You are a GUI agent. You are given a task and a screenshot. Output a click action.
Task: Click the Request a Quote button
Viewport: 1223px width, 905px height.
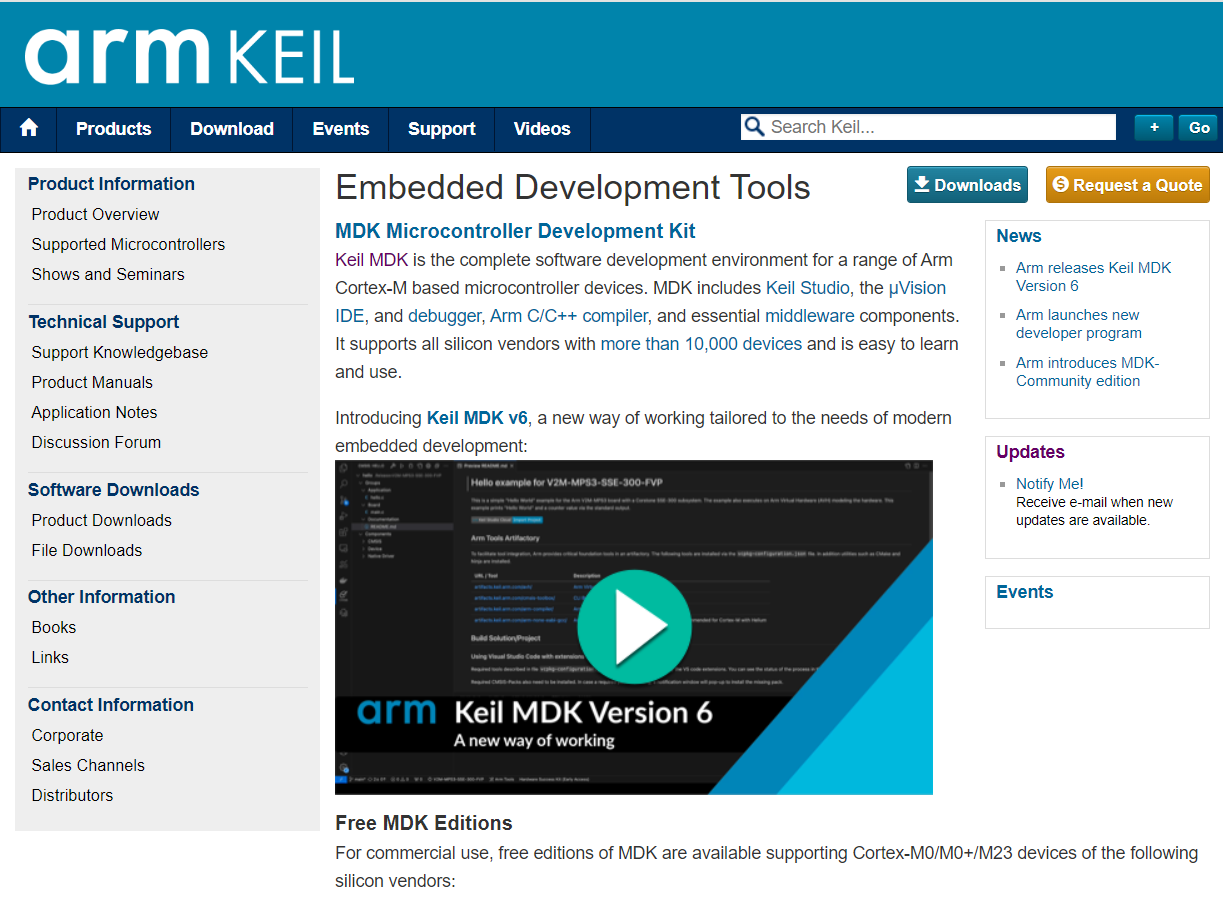1127,185
